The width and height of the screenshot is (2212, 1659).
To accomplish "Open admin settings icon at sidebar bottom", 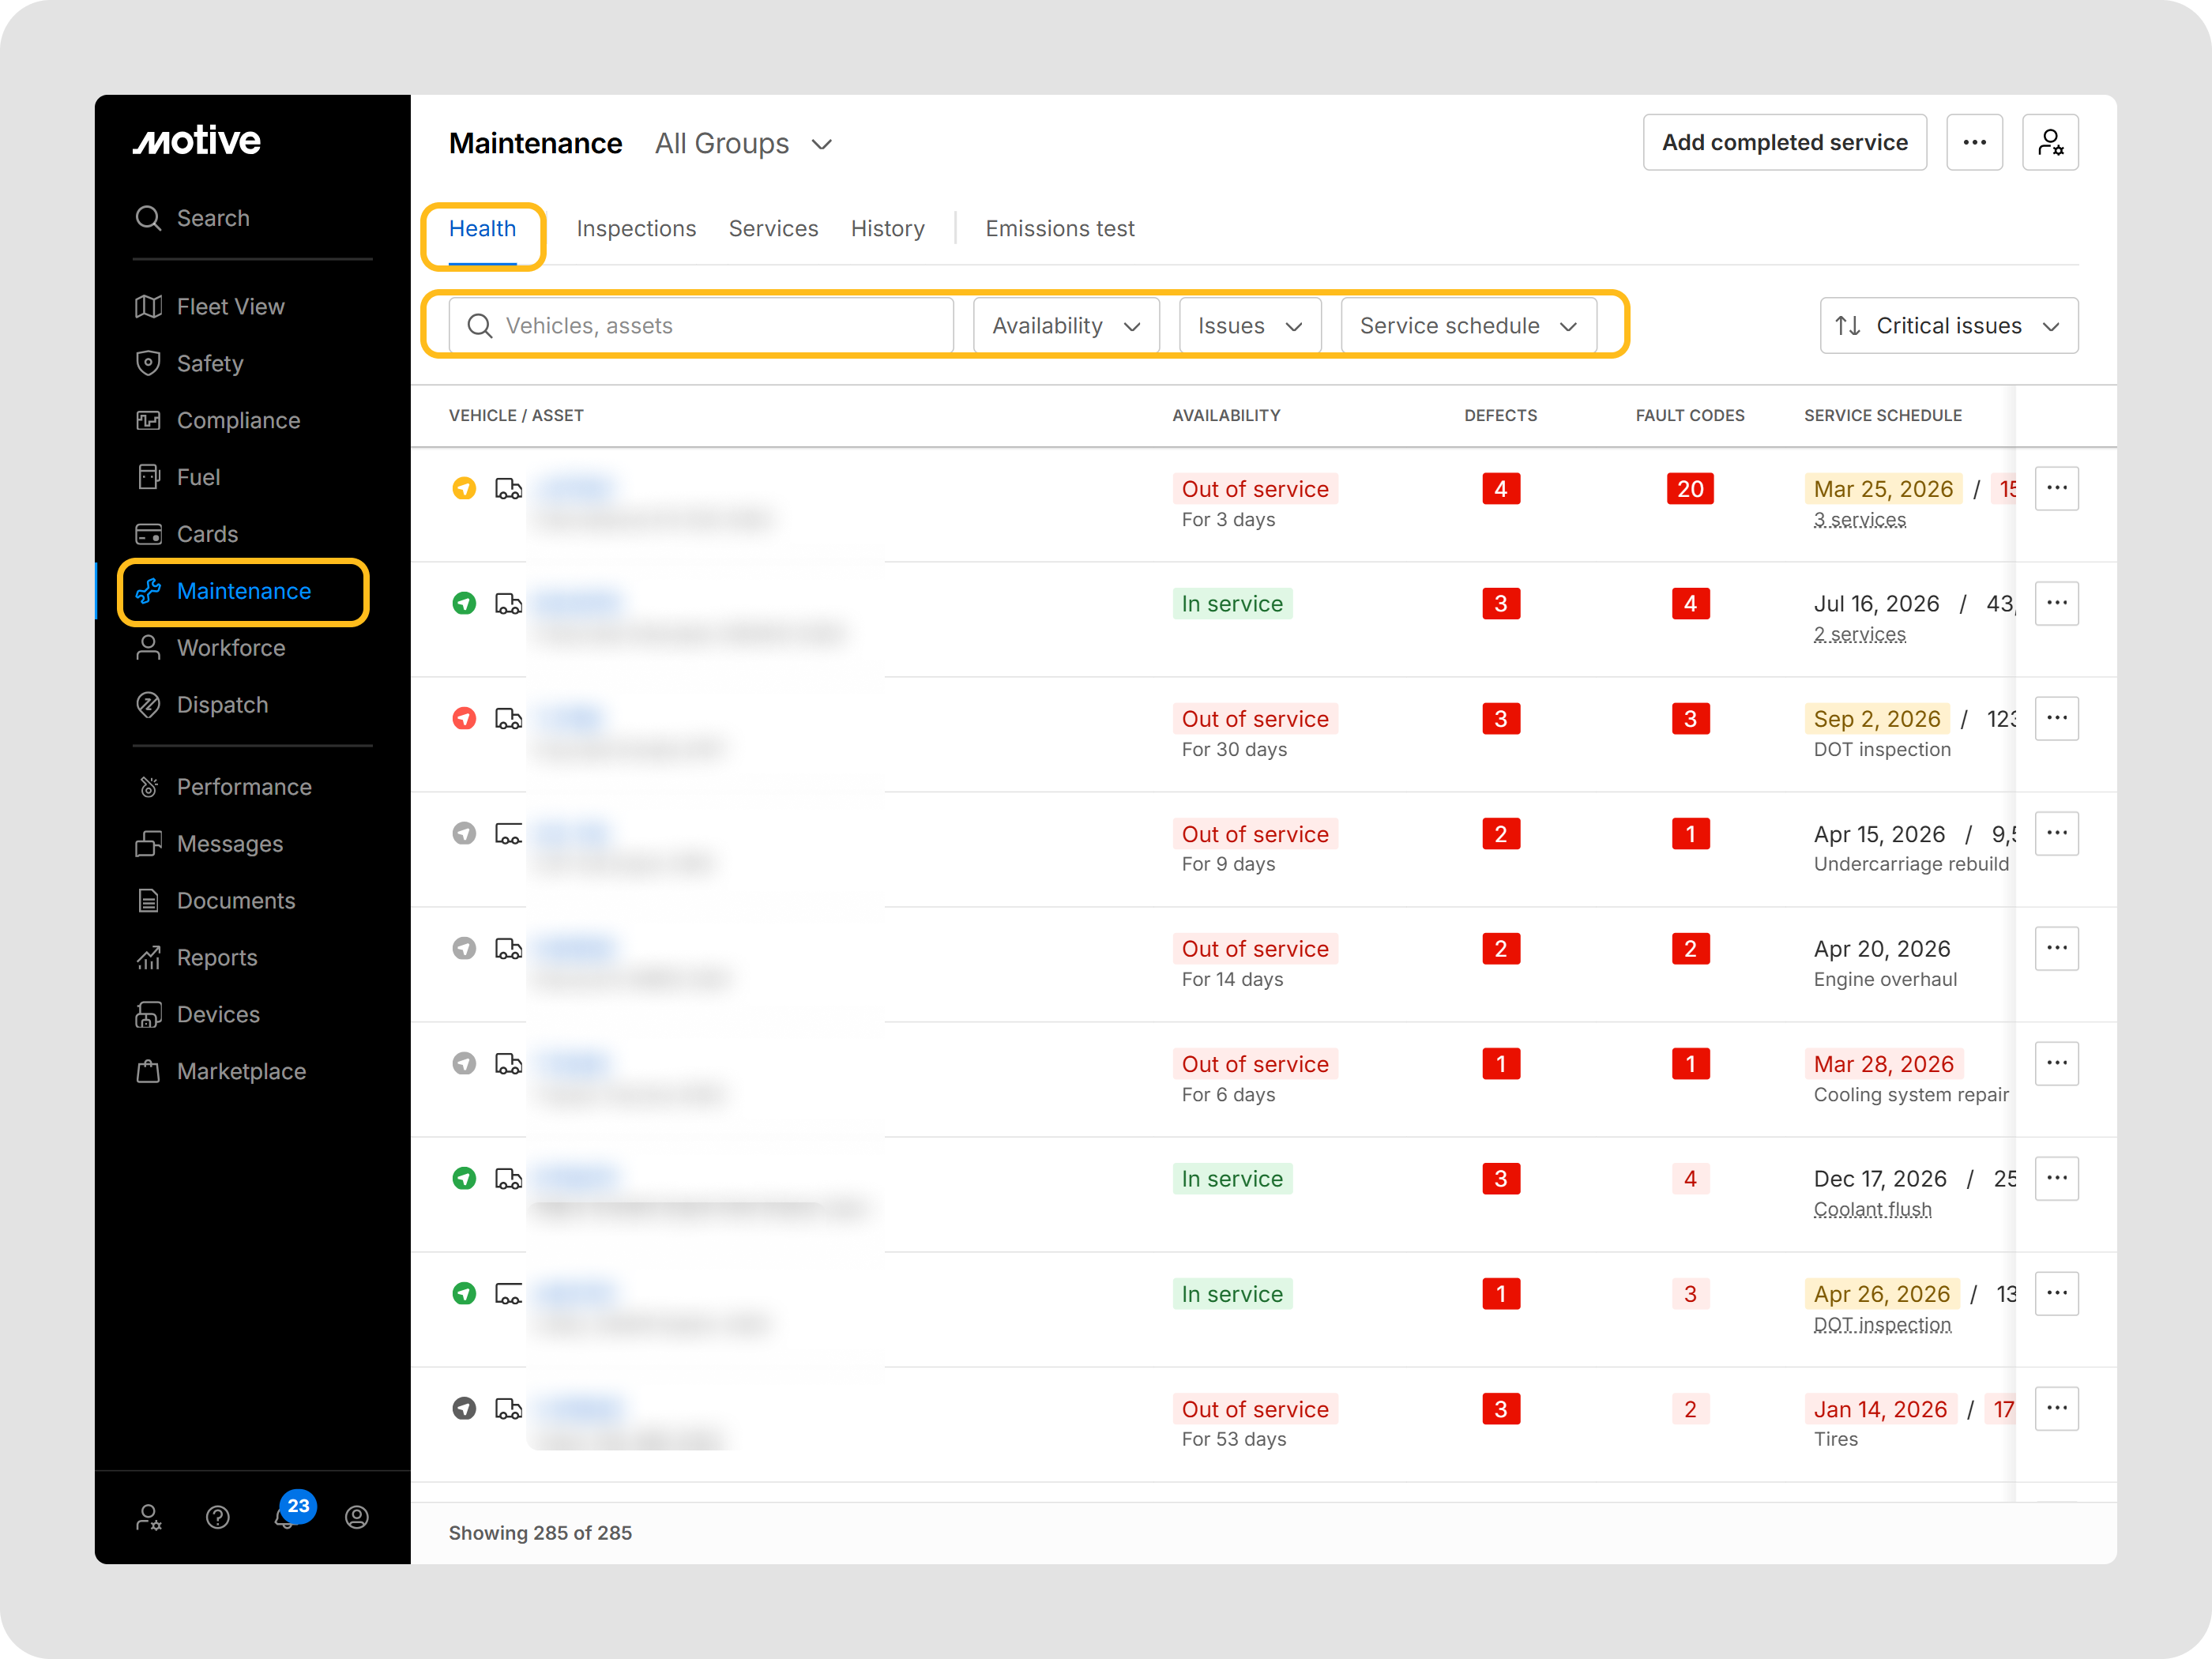I will point(149,1519).
